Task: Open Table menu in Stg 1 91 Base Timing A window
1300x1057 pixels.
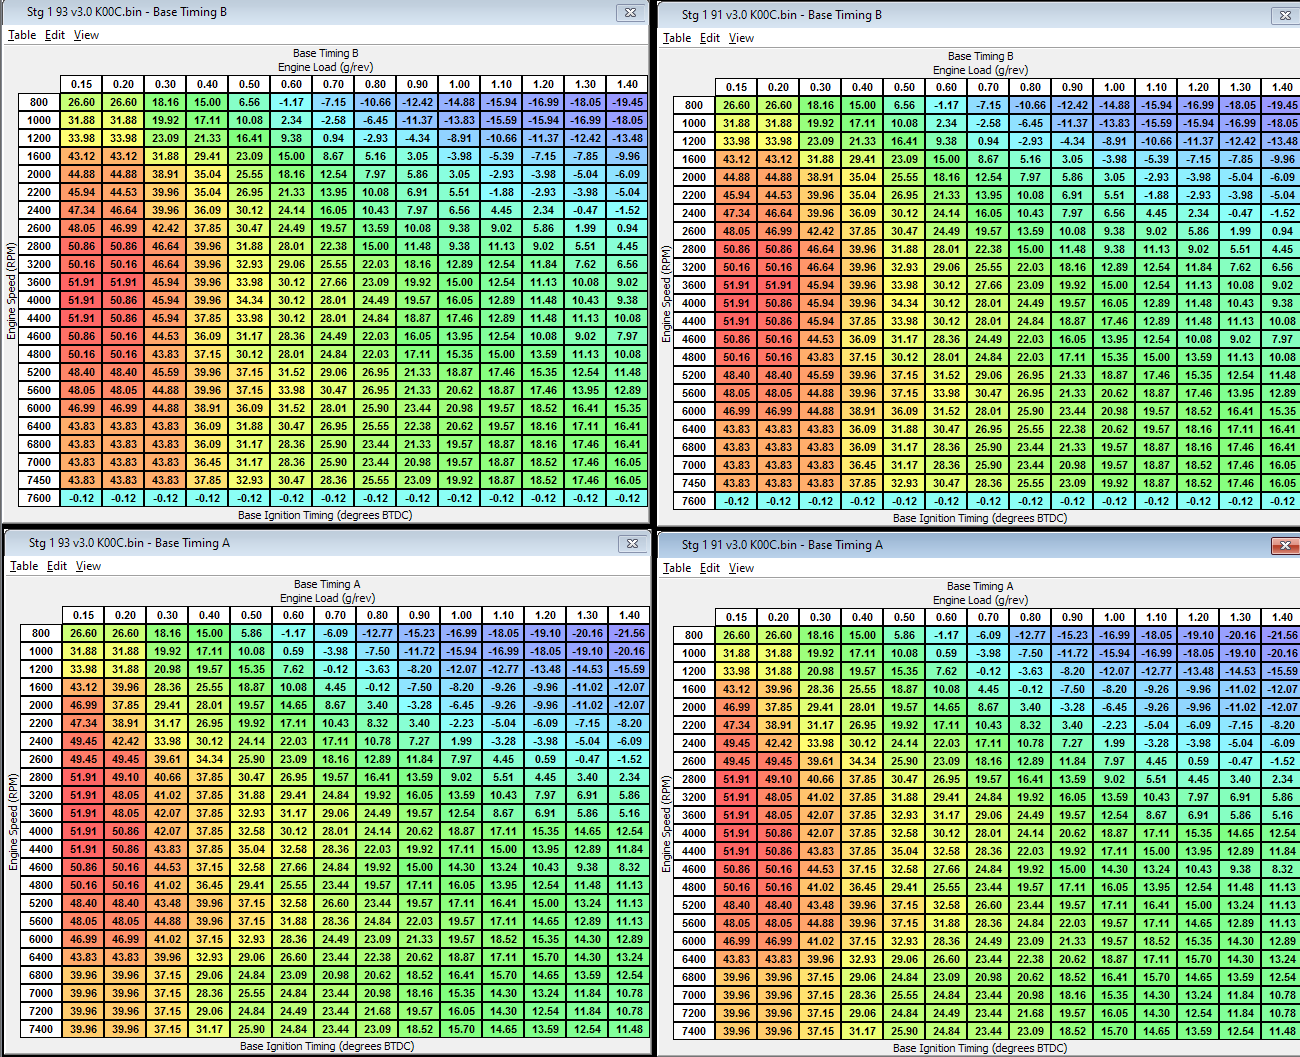Action: pos(677,568)
